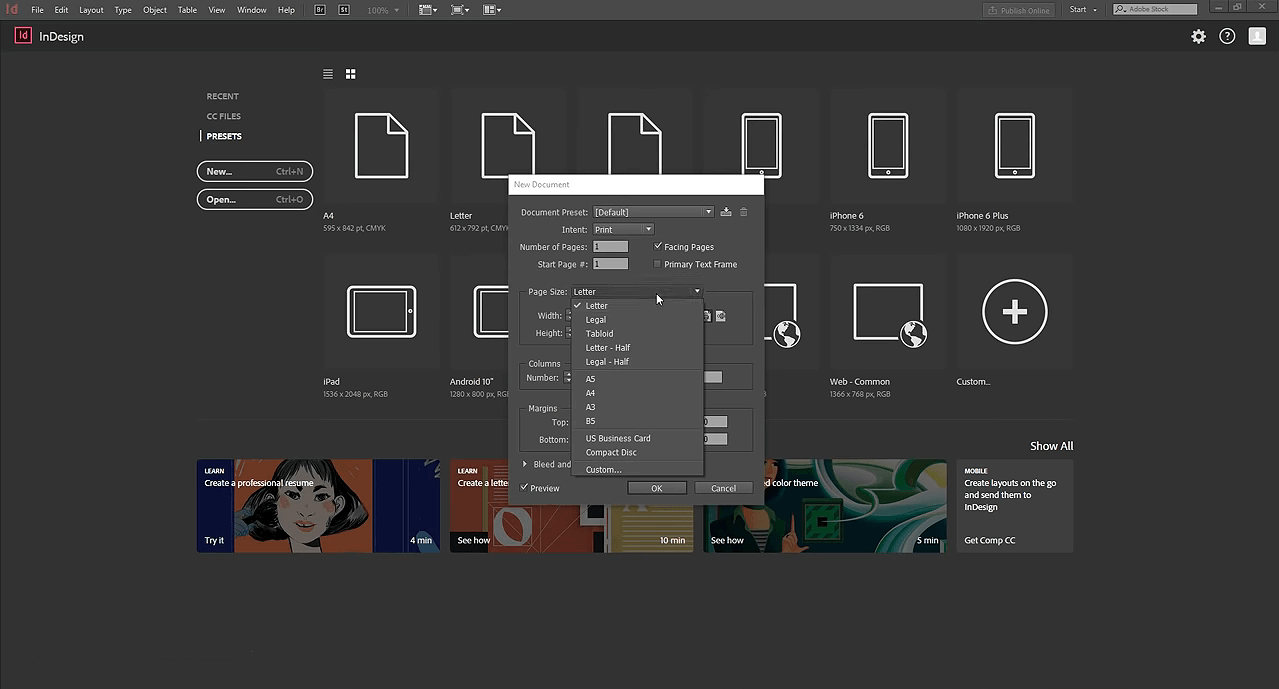This screenshot has width=1279, height=689.
Task: Open Adobe Stock via the St icon
Action: pos(345,9)
